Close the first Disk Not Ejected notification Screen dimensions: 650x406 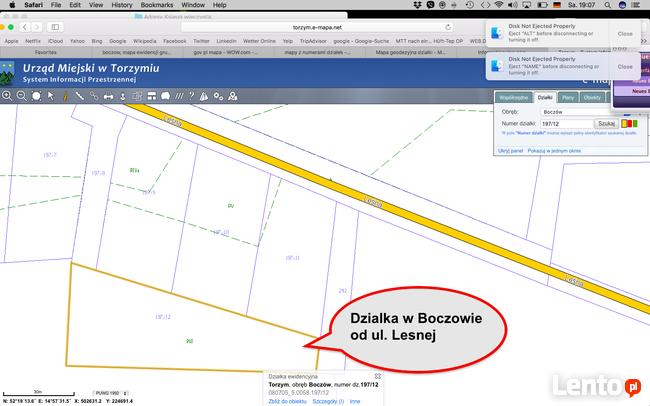[625, 33]
